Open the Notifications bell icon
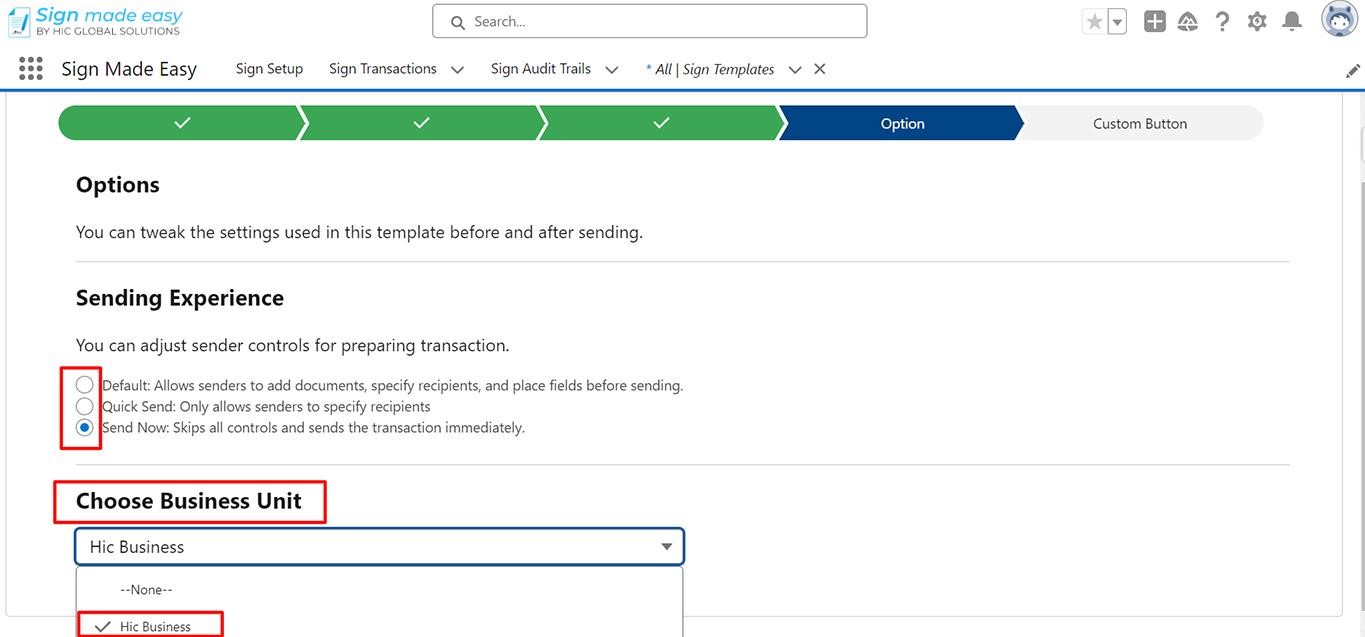The height and width of the screenshot is (637, 1365). [x=1292, y=21]
